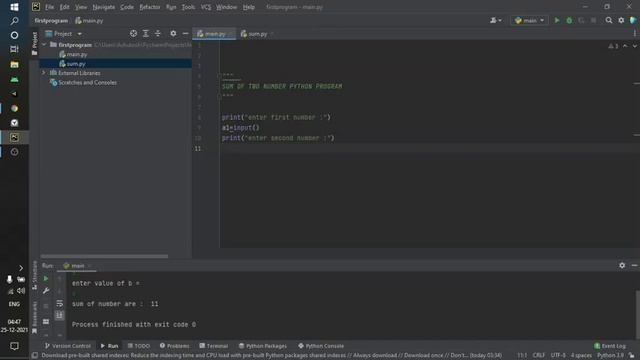
Task: Open Project panel options gear
Action: click(x=173, y=34)
